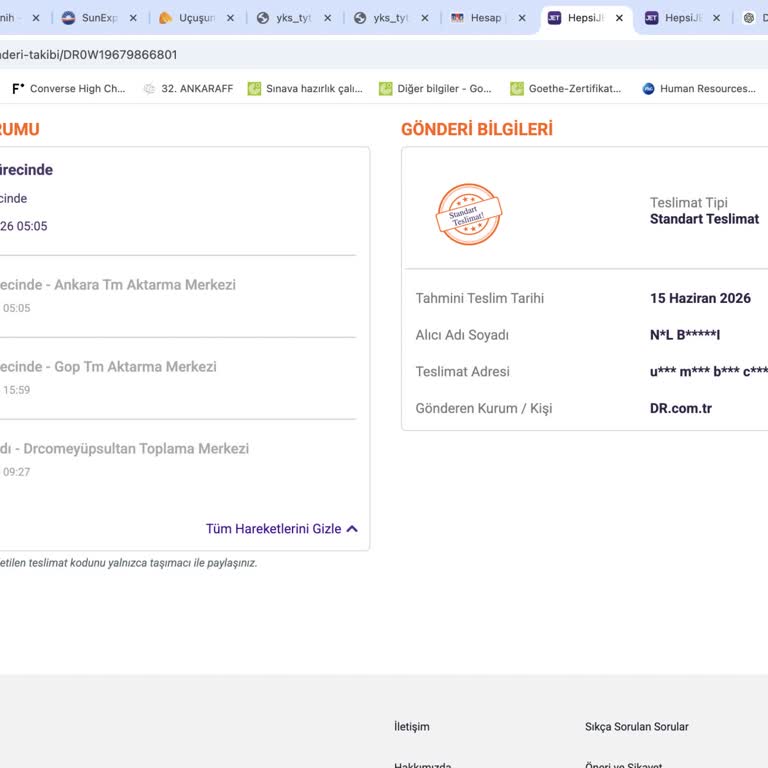The width and height of the screenshot is (768, 768).
Task: Click the recipient name N*L B*****I
Action: (685, 335)
